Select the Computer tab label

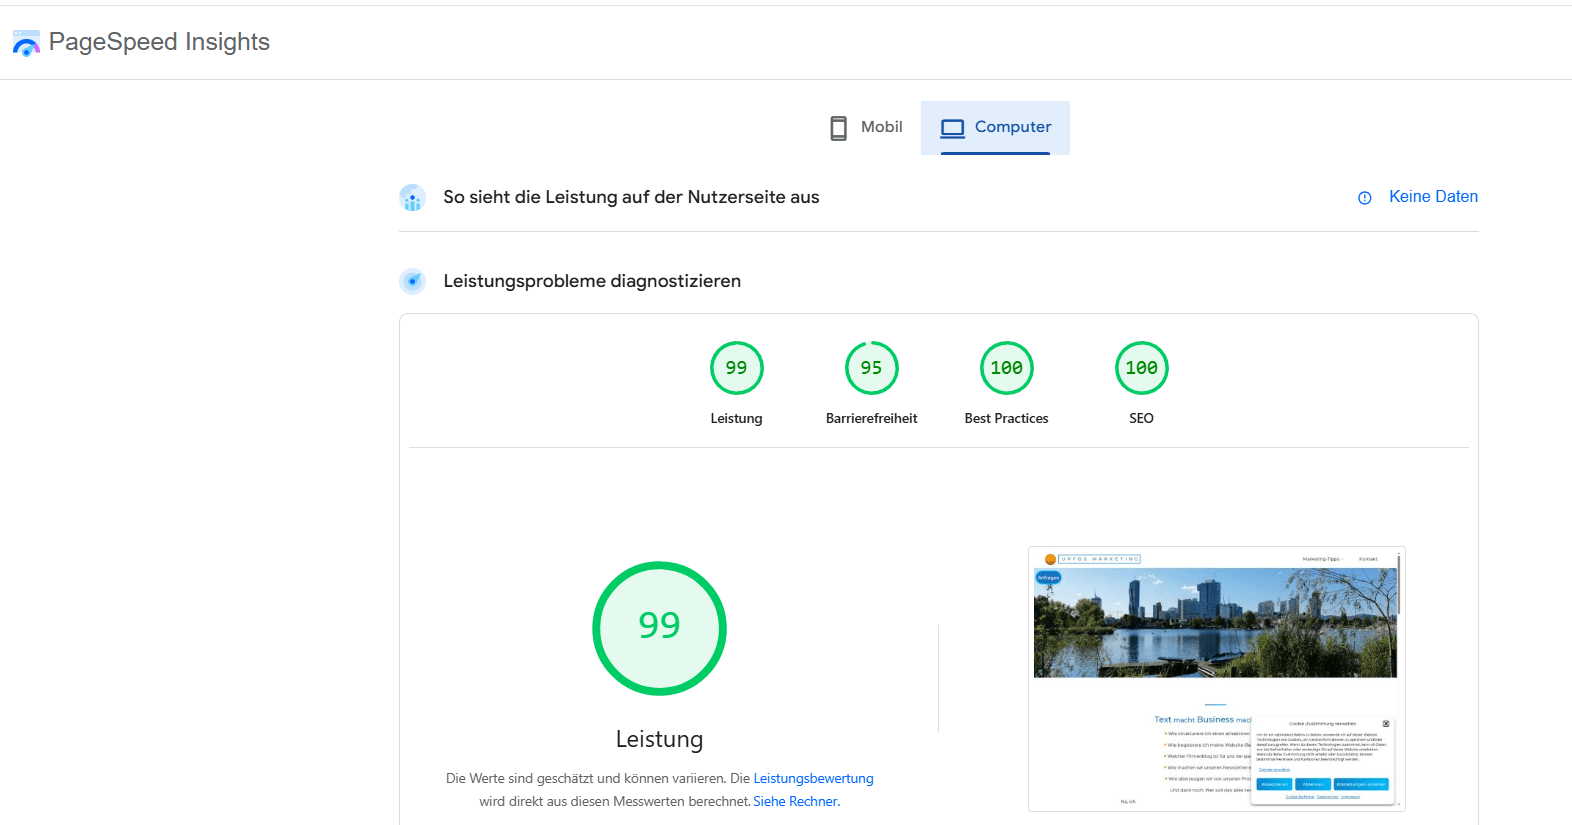[x=1012, y=127]
